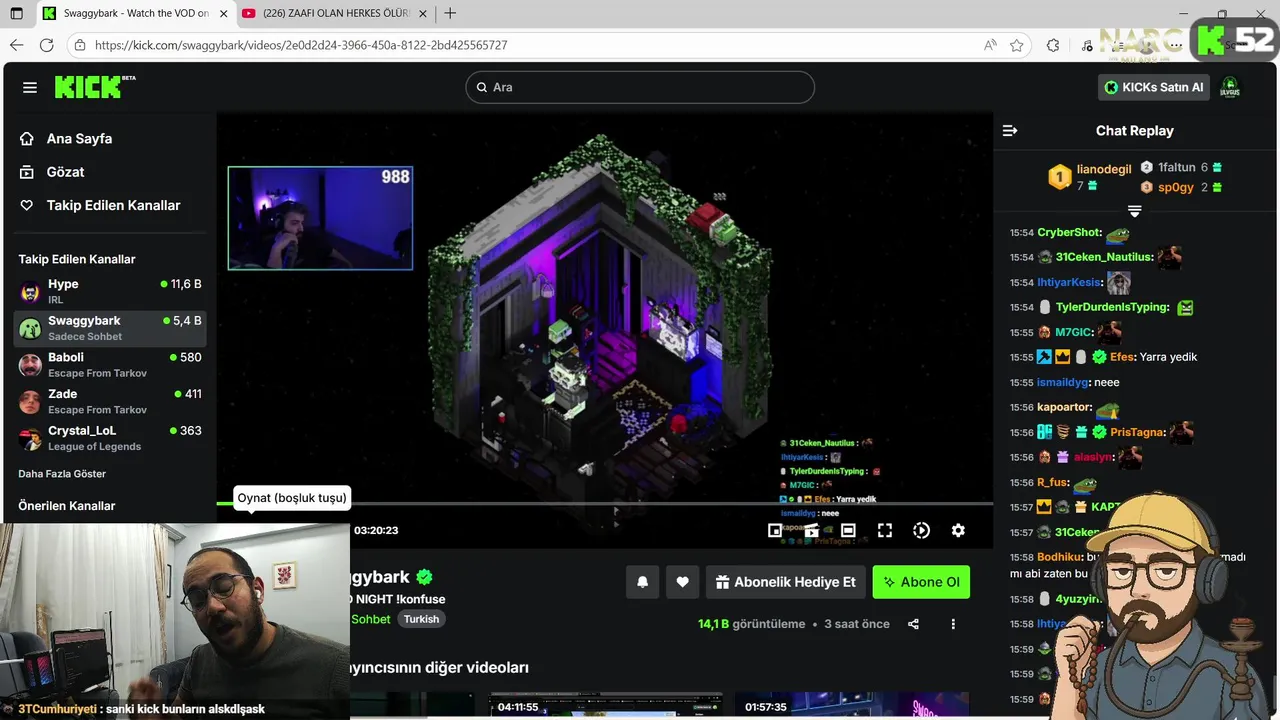Open the 01:57:35 video thumbnail
This screenshot has height=720, width=1280.
click(852, 705)
